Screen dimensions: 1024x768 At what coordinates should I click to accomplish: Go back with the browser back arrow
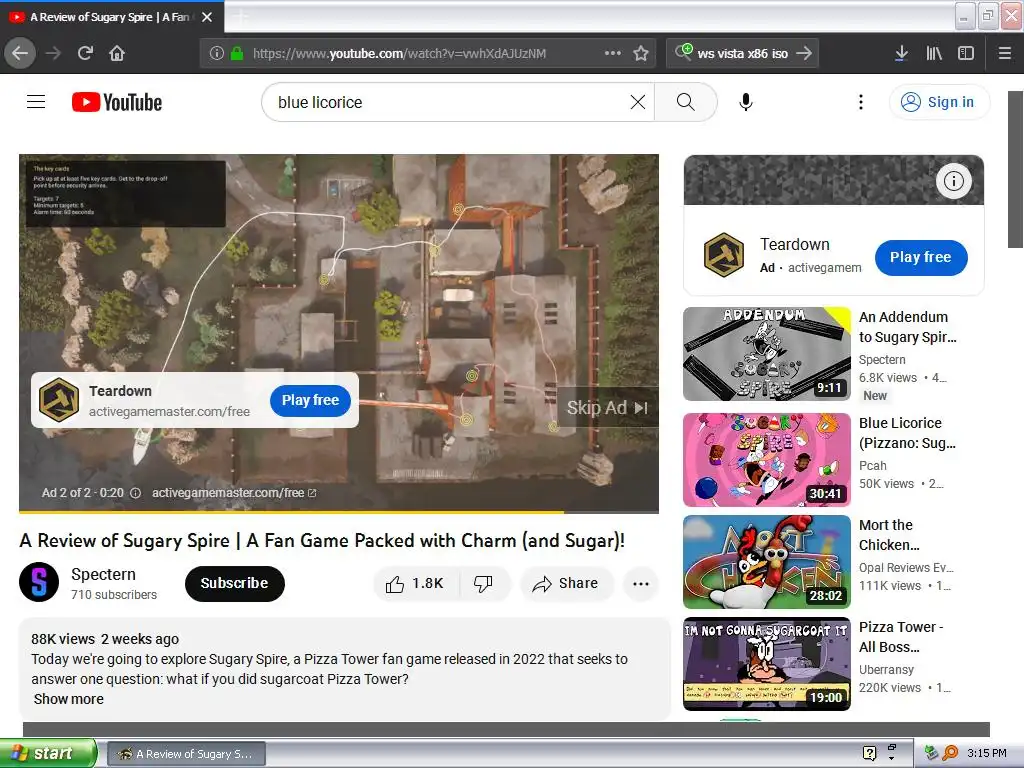tap(20, 53)
